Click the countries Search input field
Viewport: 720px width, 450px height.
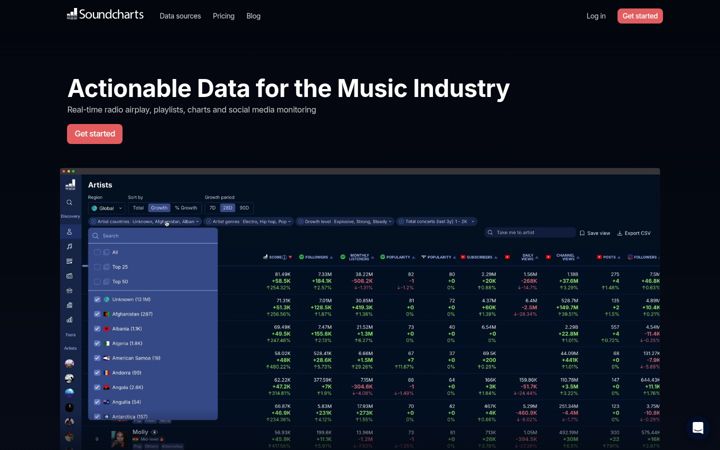pyautogui.click(x=153, y=236)
